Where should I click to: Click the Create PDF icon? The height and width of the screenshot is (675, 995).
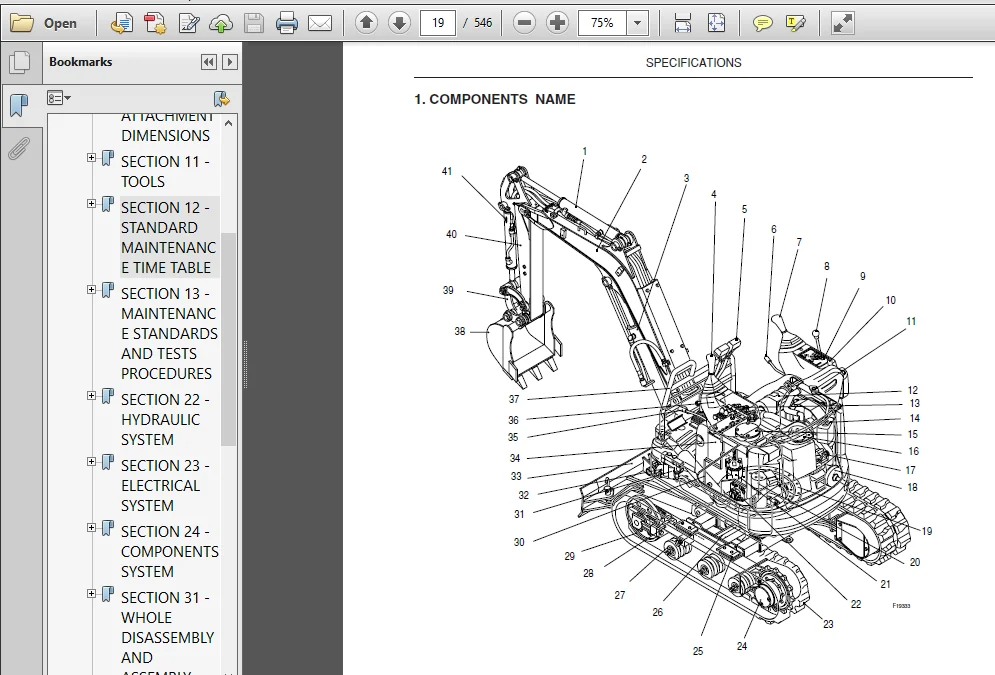[122, 23]
